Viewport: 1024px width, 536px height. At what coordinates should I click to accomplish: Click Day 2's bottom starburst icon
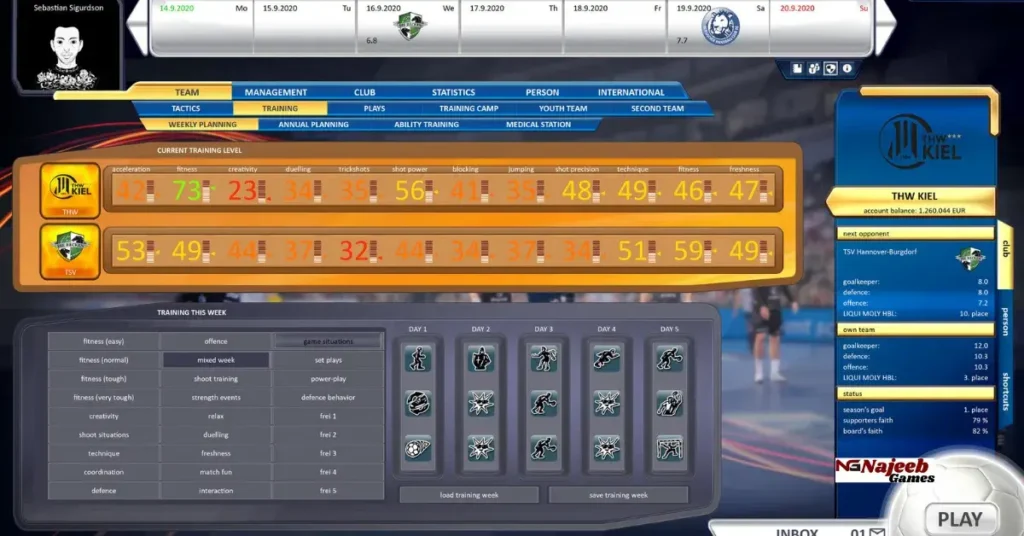point(481,449)
